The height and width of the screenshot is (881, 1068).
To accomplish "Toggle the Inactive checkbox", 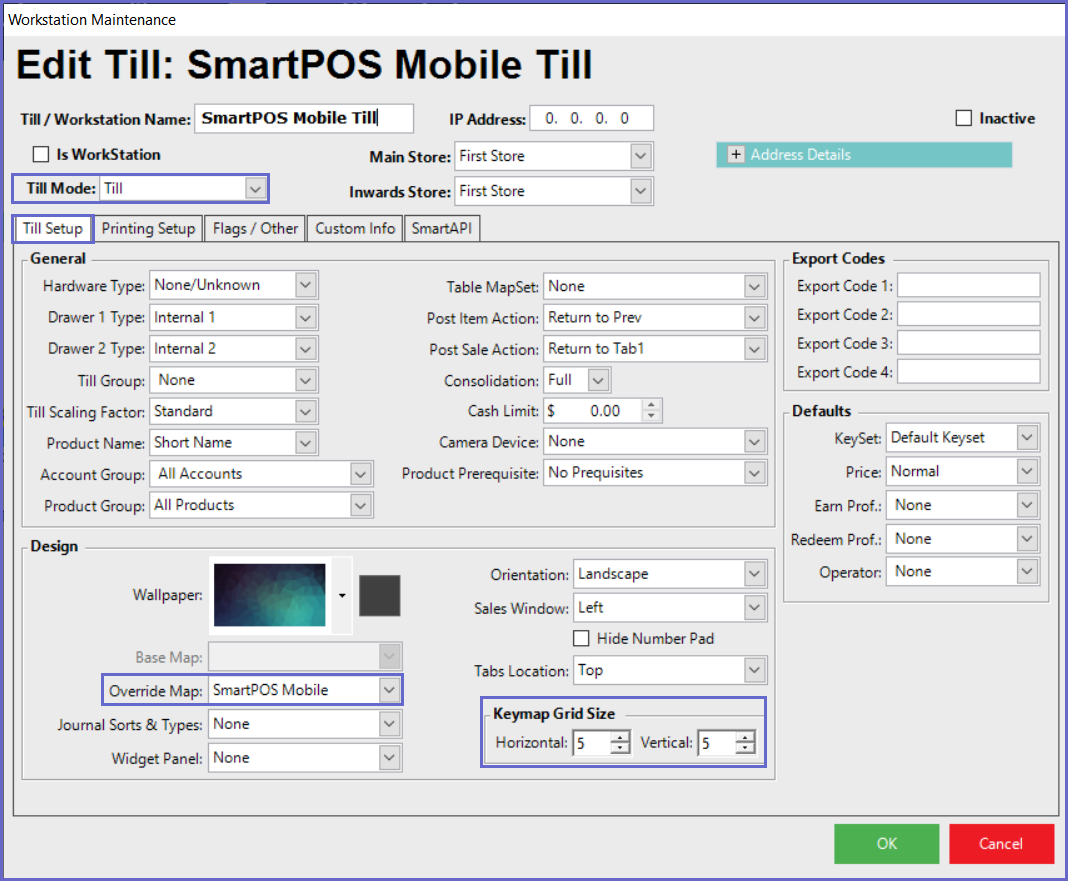I will 964,119.
